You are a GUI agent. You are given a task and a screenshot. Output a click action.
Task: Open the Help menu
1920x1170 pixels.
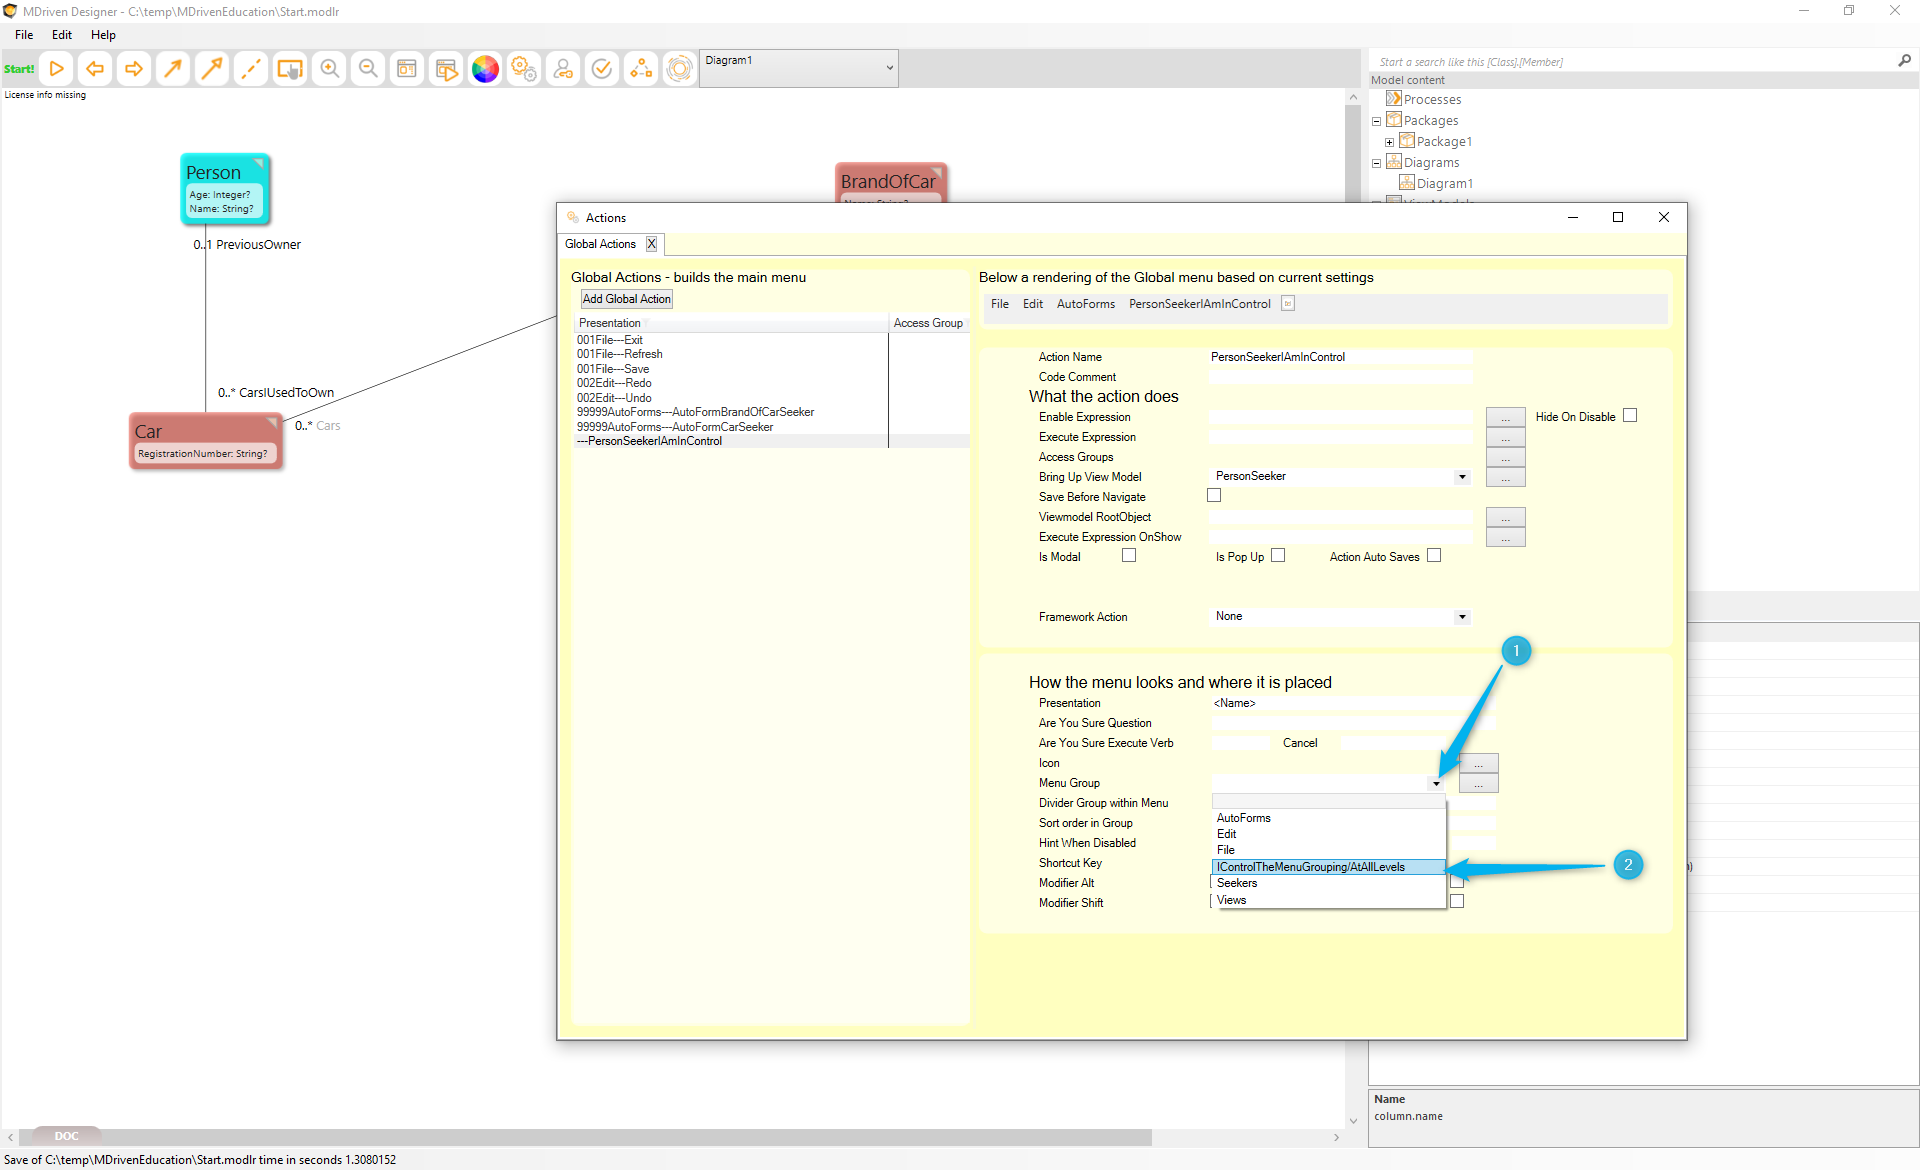pyautogui.click(x=103, y=35)
